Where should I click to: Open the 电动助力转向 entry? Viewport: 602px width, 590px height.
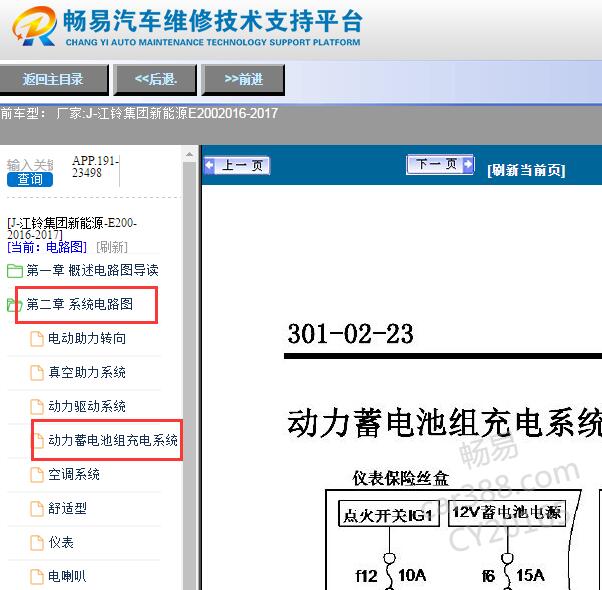(87, 338)
